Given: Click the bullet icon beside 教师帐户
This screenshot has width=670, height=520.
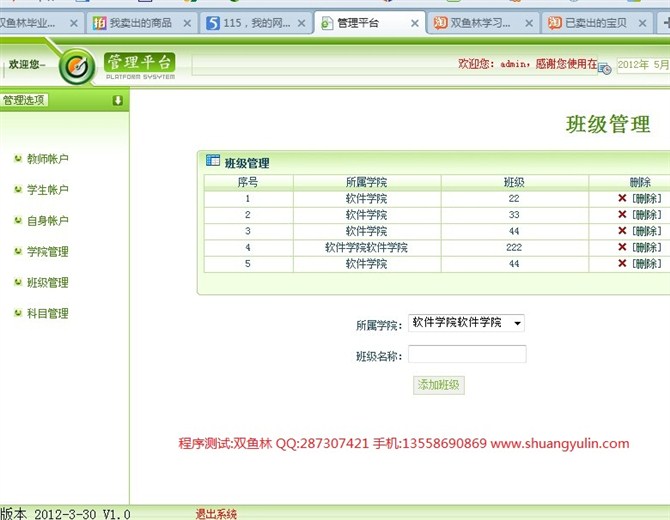Looking at the screenshot, I should (18, 159).
